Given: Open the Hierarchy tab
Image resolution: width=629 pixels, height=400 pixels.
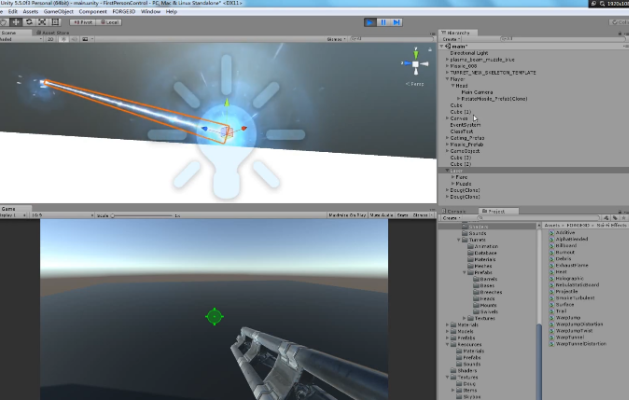Looking at the screenshot, I should (x=458, y=33).
